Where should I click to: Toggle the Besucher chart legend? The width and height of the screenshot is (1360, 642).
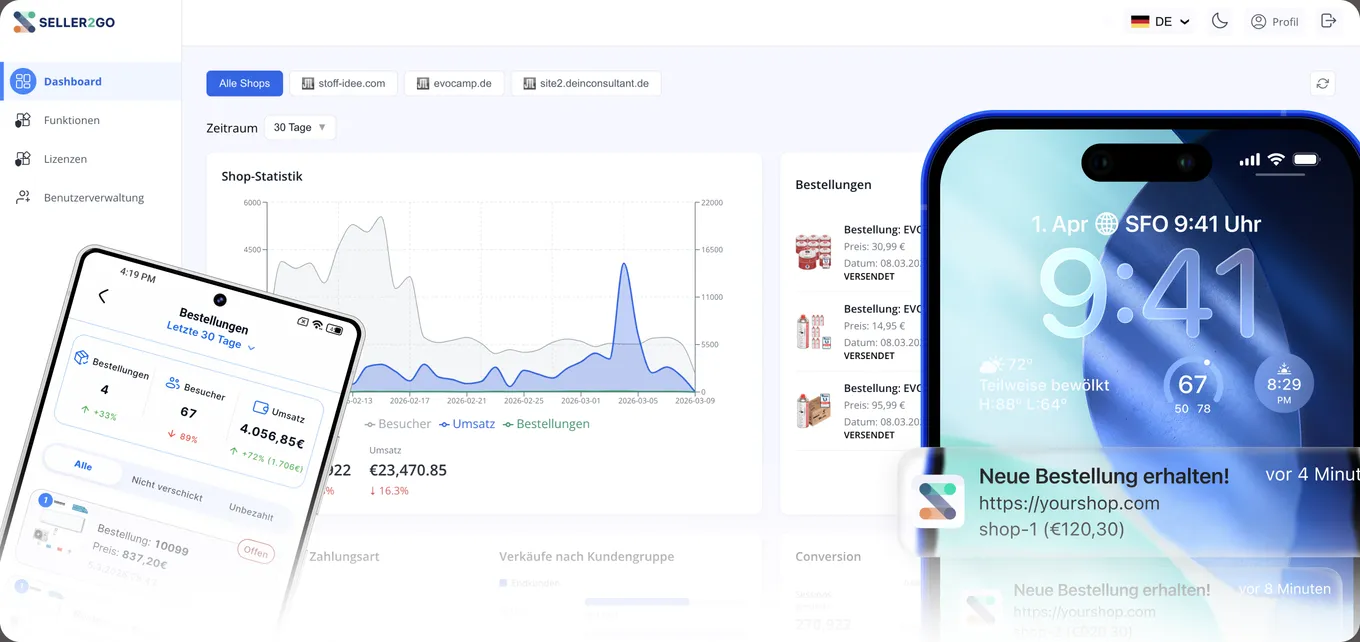(398, 424)
